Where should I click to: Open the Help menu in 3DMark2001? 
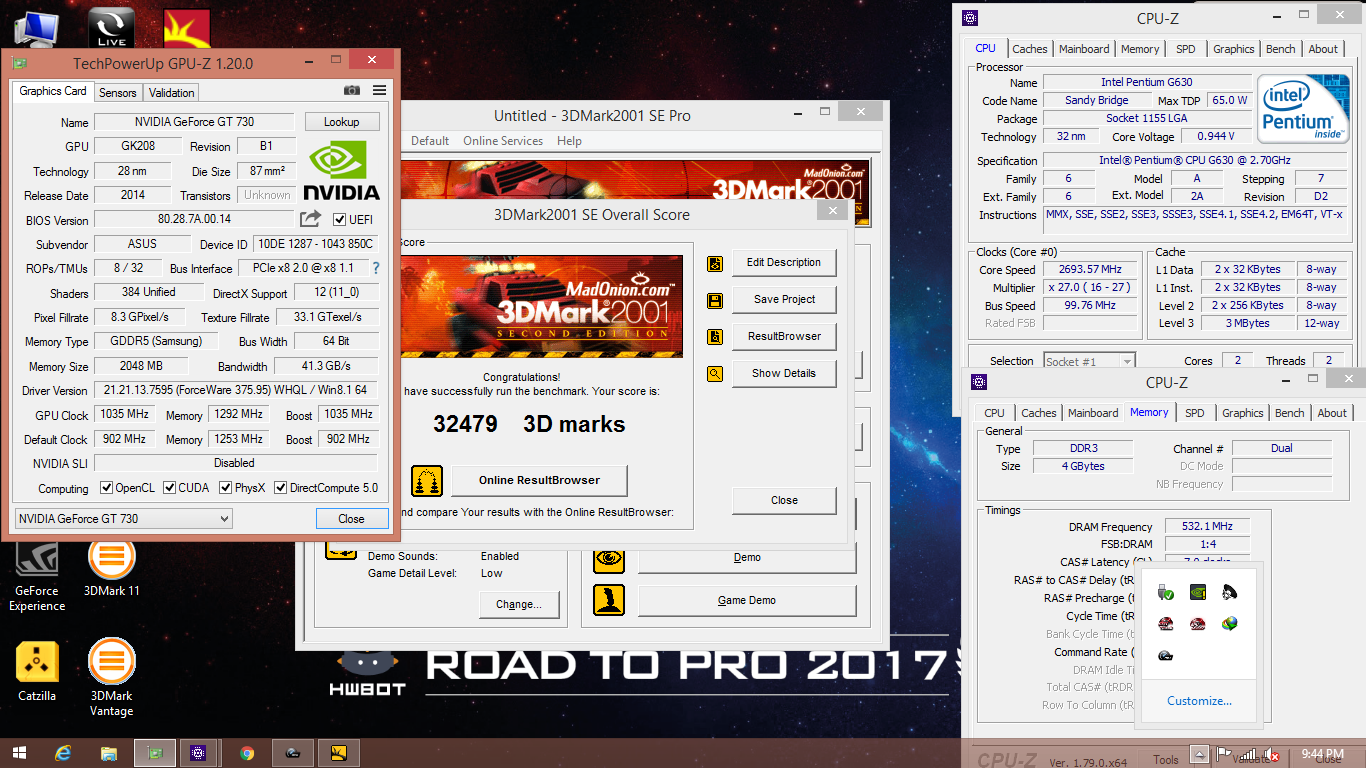569,141
